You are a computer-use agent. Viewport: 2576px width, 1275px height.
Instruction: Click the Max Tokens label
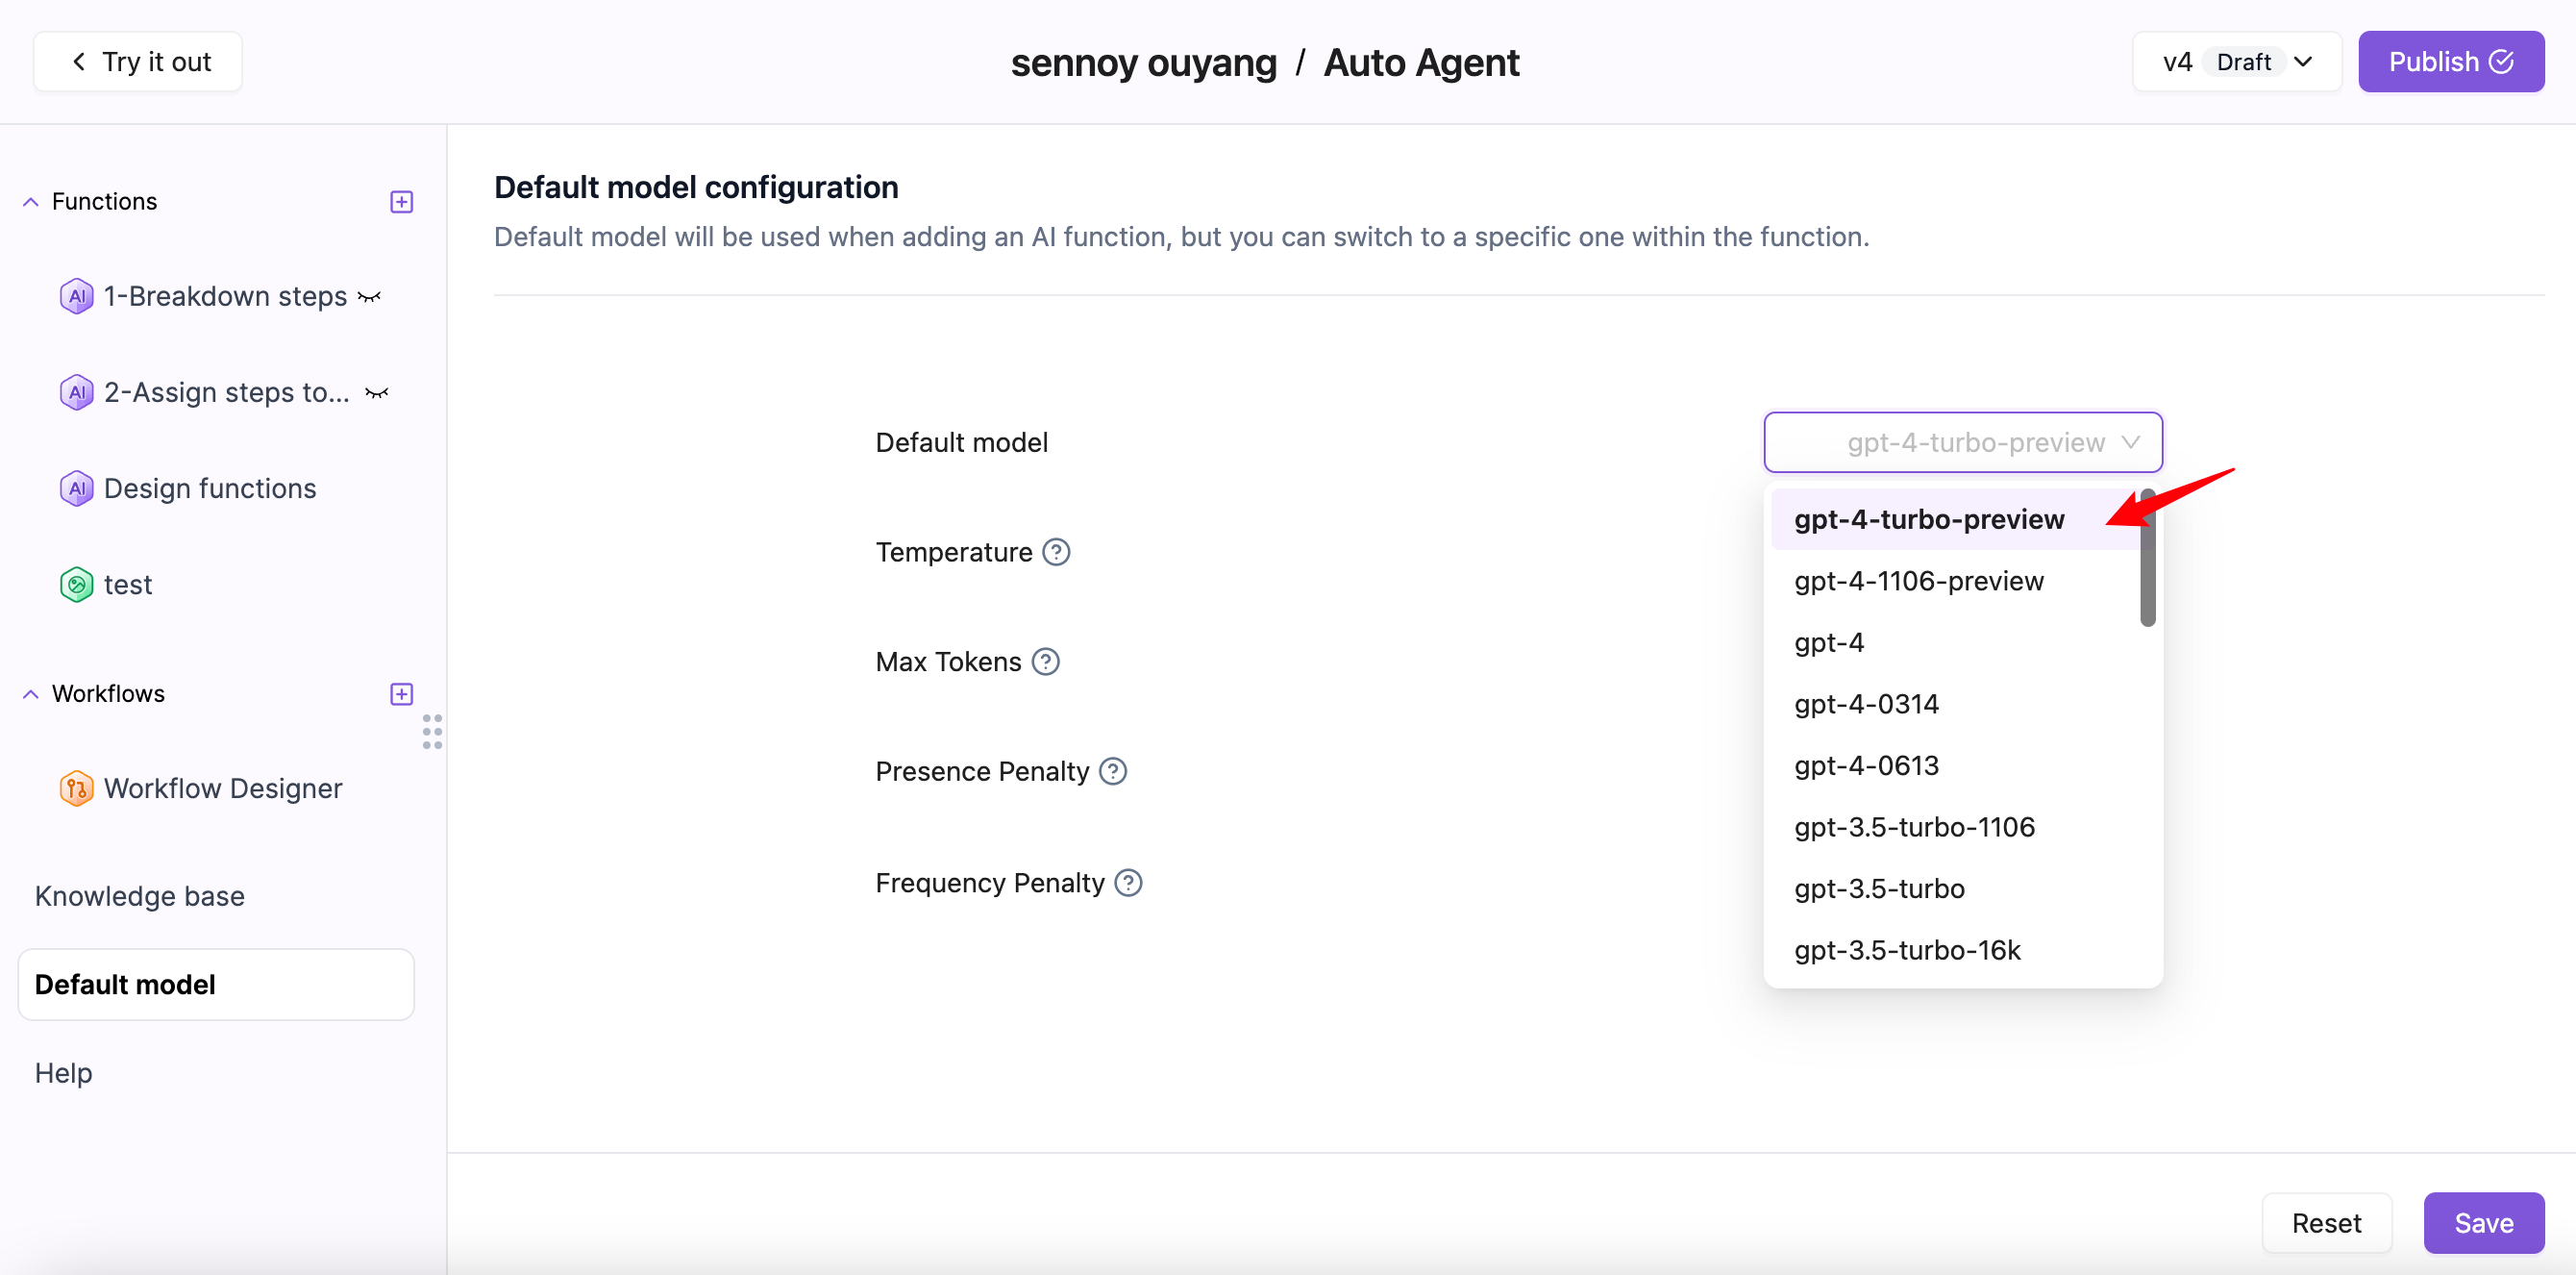point(948,662)
